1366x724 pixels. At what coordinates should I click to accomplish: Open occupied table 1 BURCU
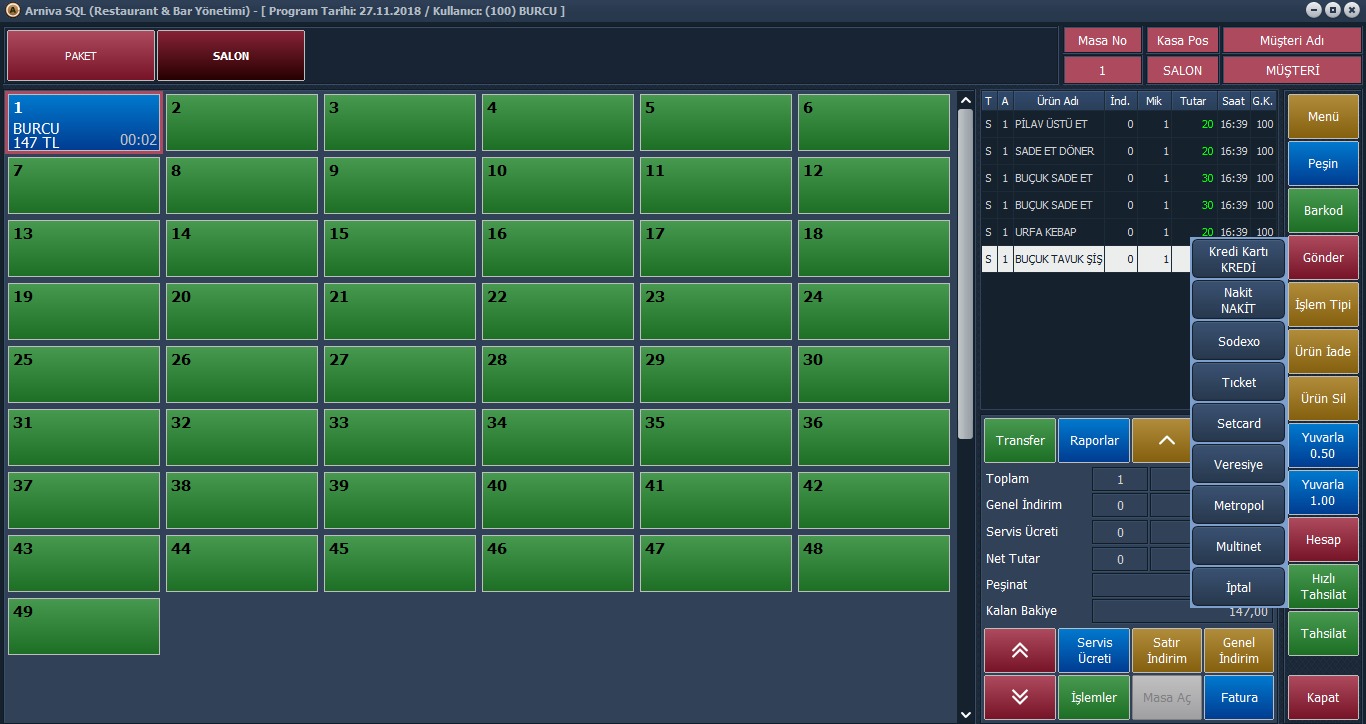[x=84, y=123]
